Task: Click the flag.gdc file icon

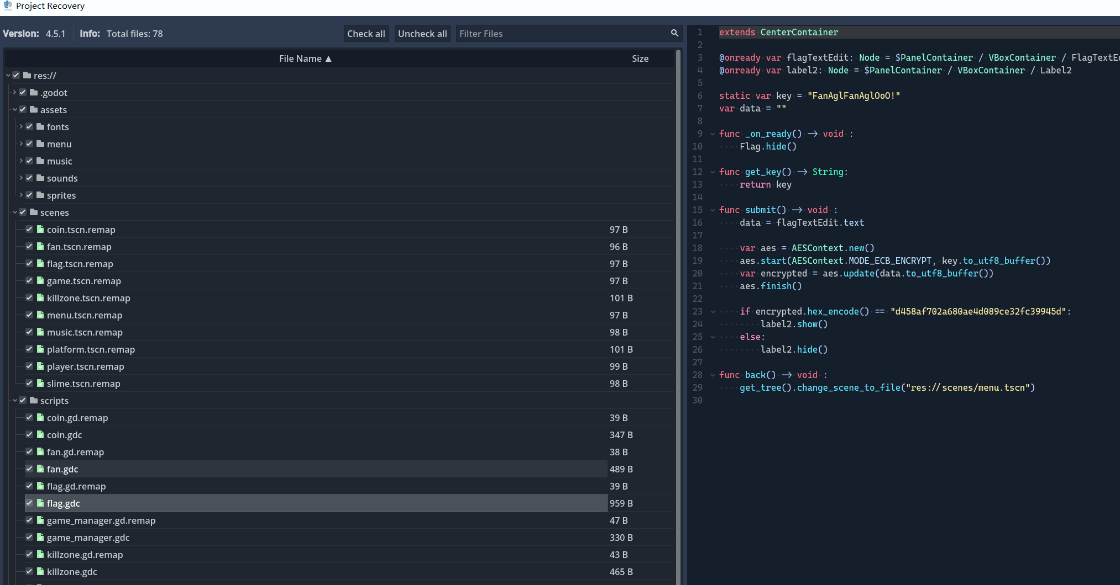Action: [x=40, y=503]
